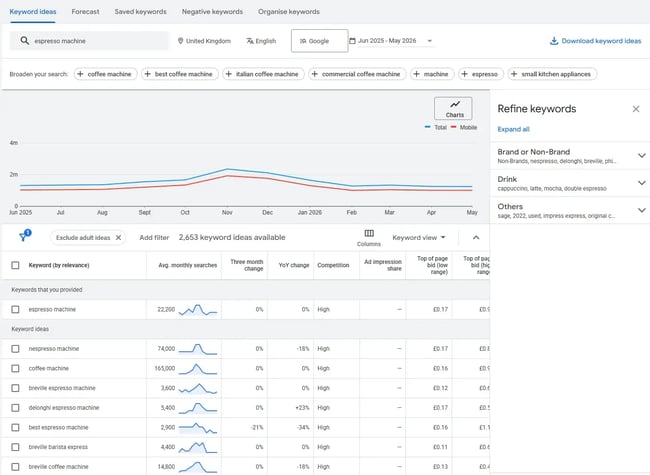Add 'best coffee machine' suggestion chip
This screenshot has width=650, height=475.
coord(180,74)
